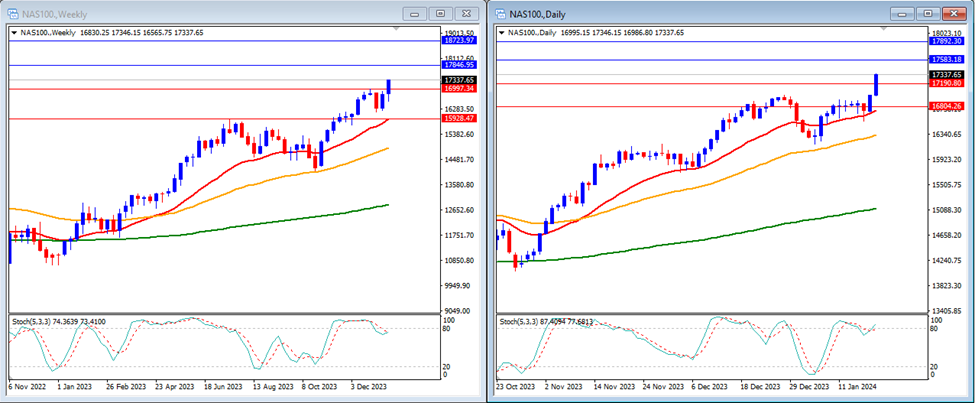Click the 1 Jan 2023 date label
The height and width of the screenshot is (403, 975).
(73, 387)
